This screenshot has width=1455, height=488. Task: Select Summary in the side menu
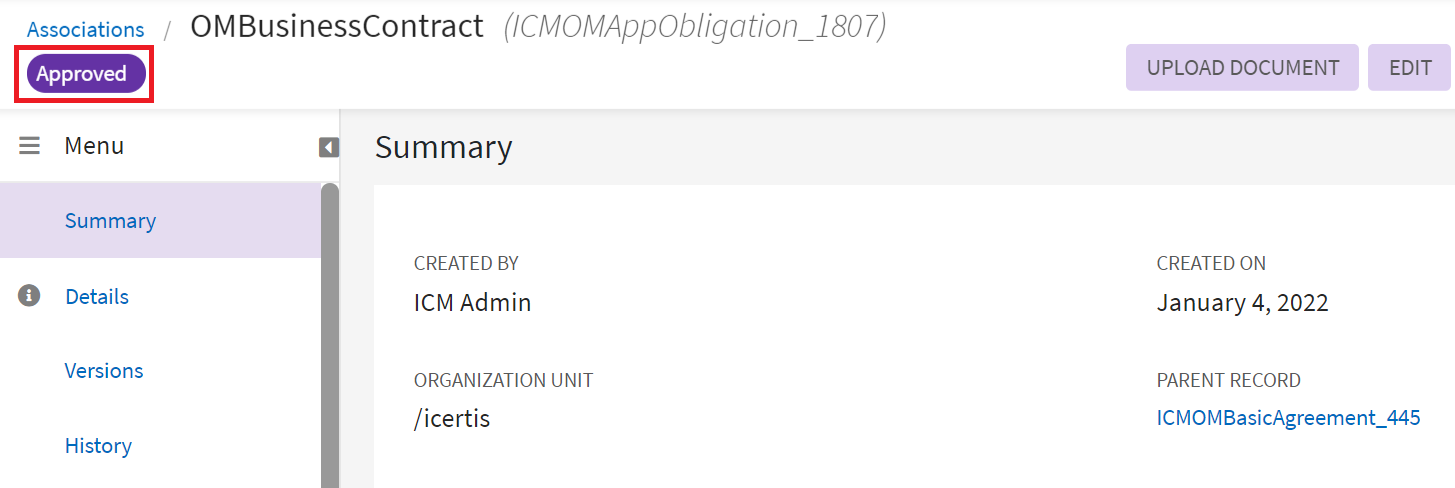[110, 221]
